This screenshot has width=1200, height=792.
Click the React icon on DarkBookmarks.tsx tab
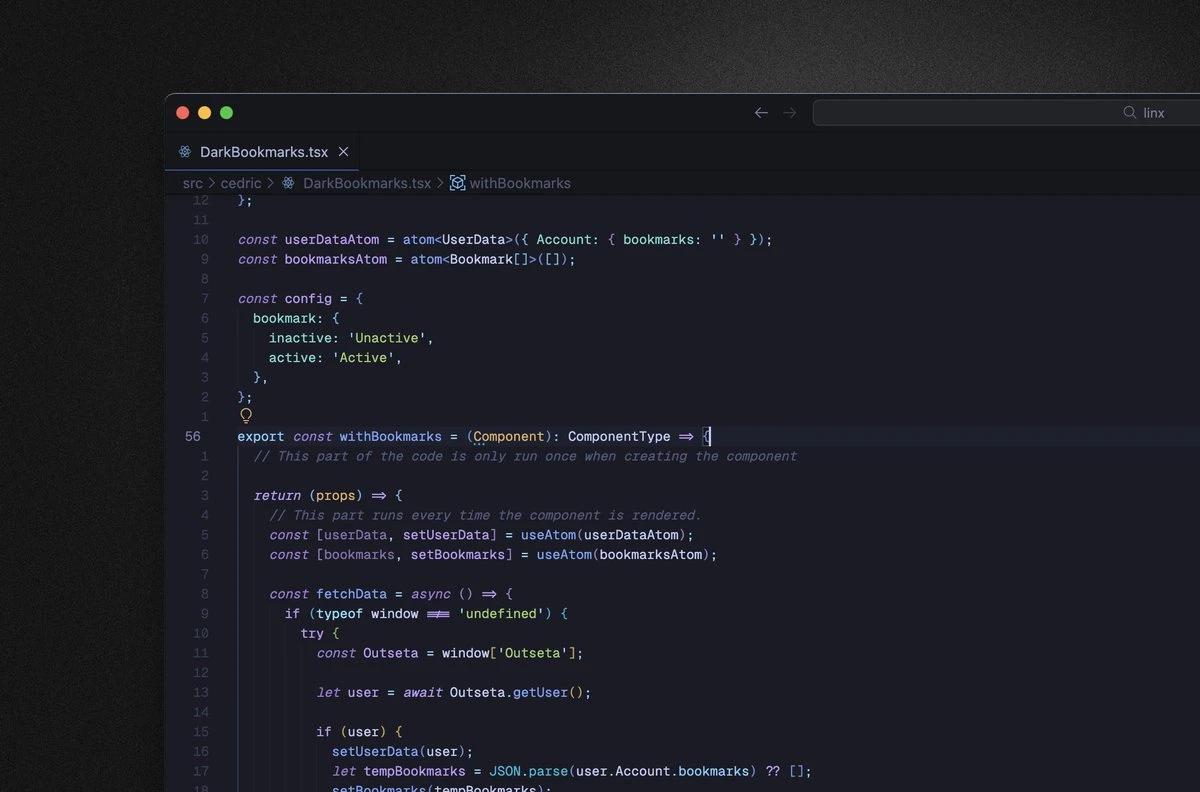coord(185,152)
